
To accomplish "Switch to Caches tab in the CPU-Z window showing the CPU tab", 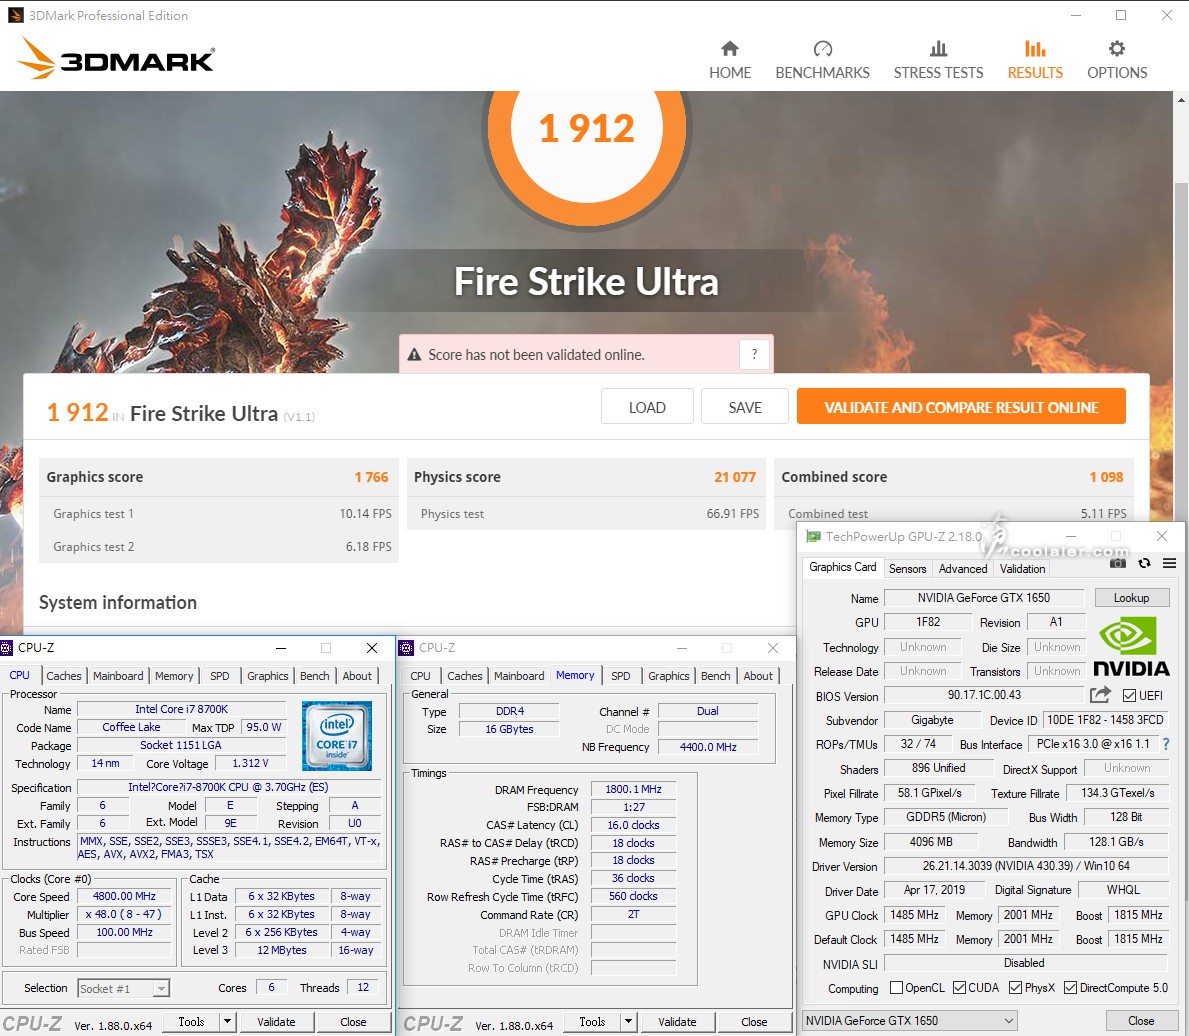I will [64, 676].
